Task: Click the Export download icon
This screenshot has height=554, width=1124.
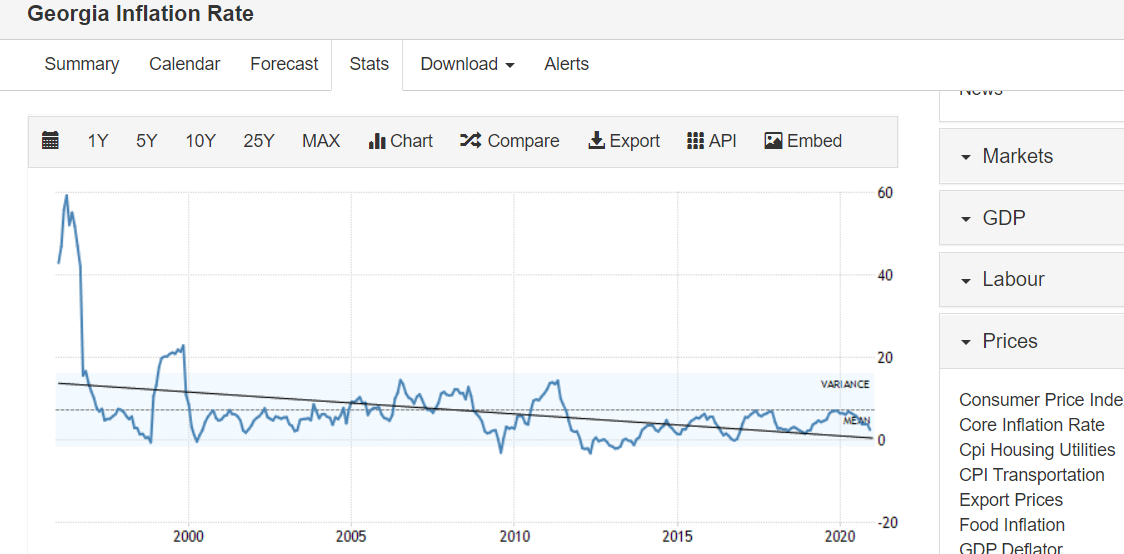Action: pyautogui.click(x=597, y=141)
